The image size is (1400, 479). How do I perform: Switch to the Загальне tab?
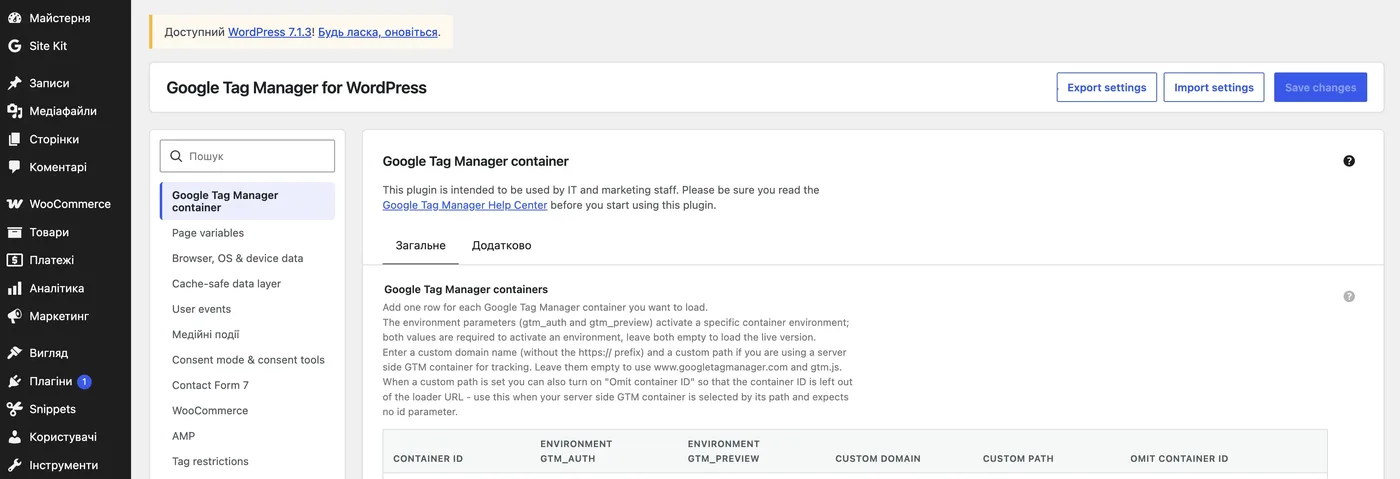point(421,245)
